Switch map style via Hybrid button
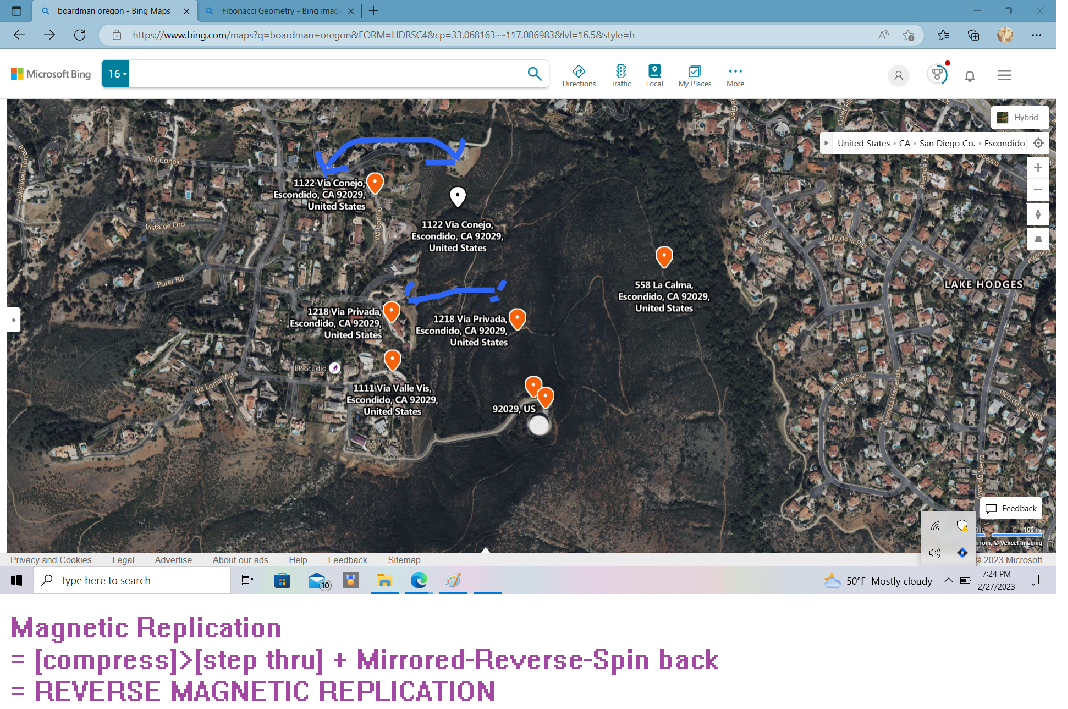This screenshot has height=709, width=1068. 1019,117
